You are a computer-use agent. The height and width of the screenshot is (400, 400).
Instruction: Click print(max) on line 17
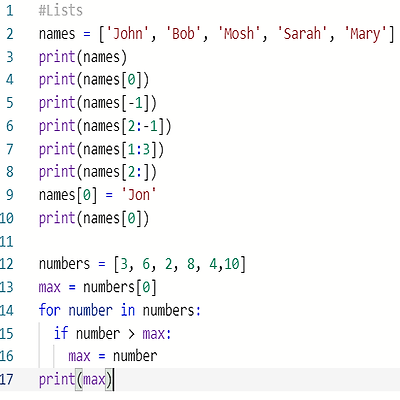point(76,379)
